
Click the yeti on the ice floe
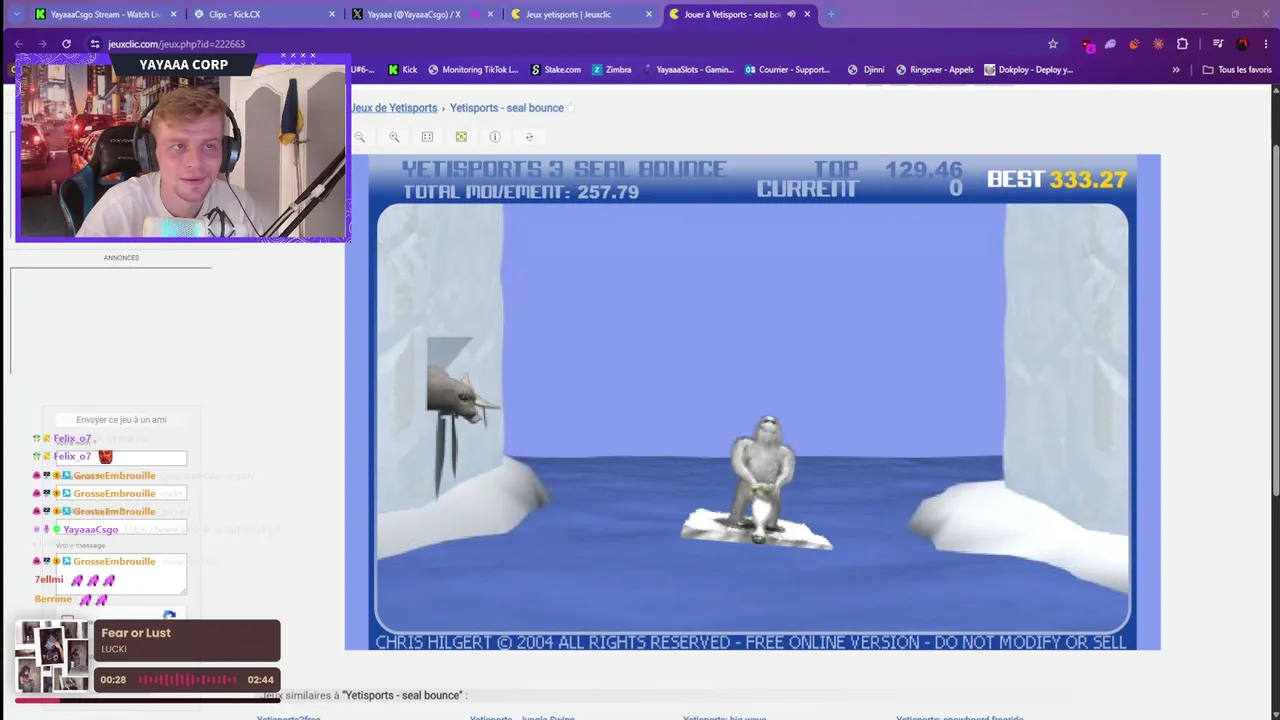click(x=763, y=478)
